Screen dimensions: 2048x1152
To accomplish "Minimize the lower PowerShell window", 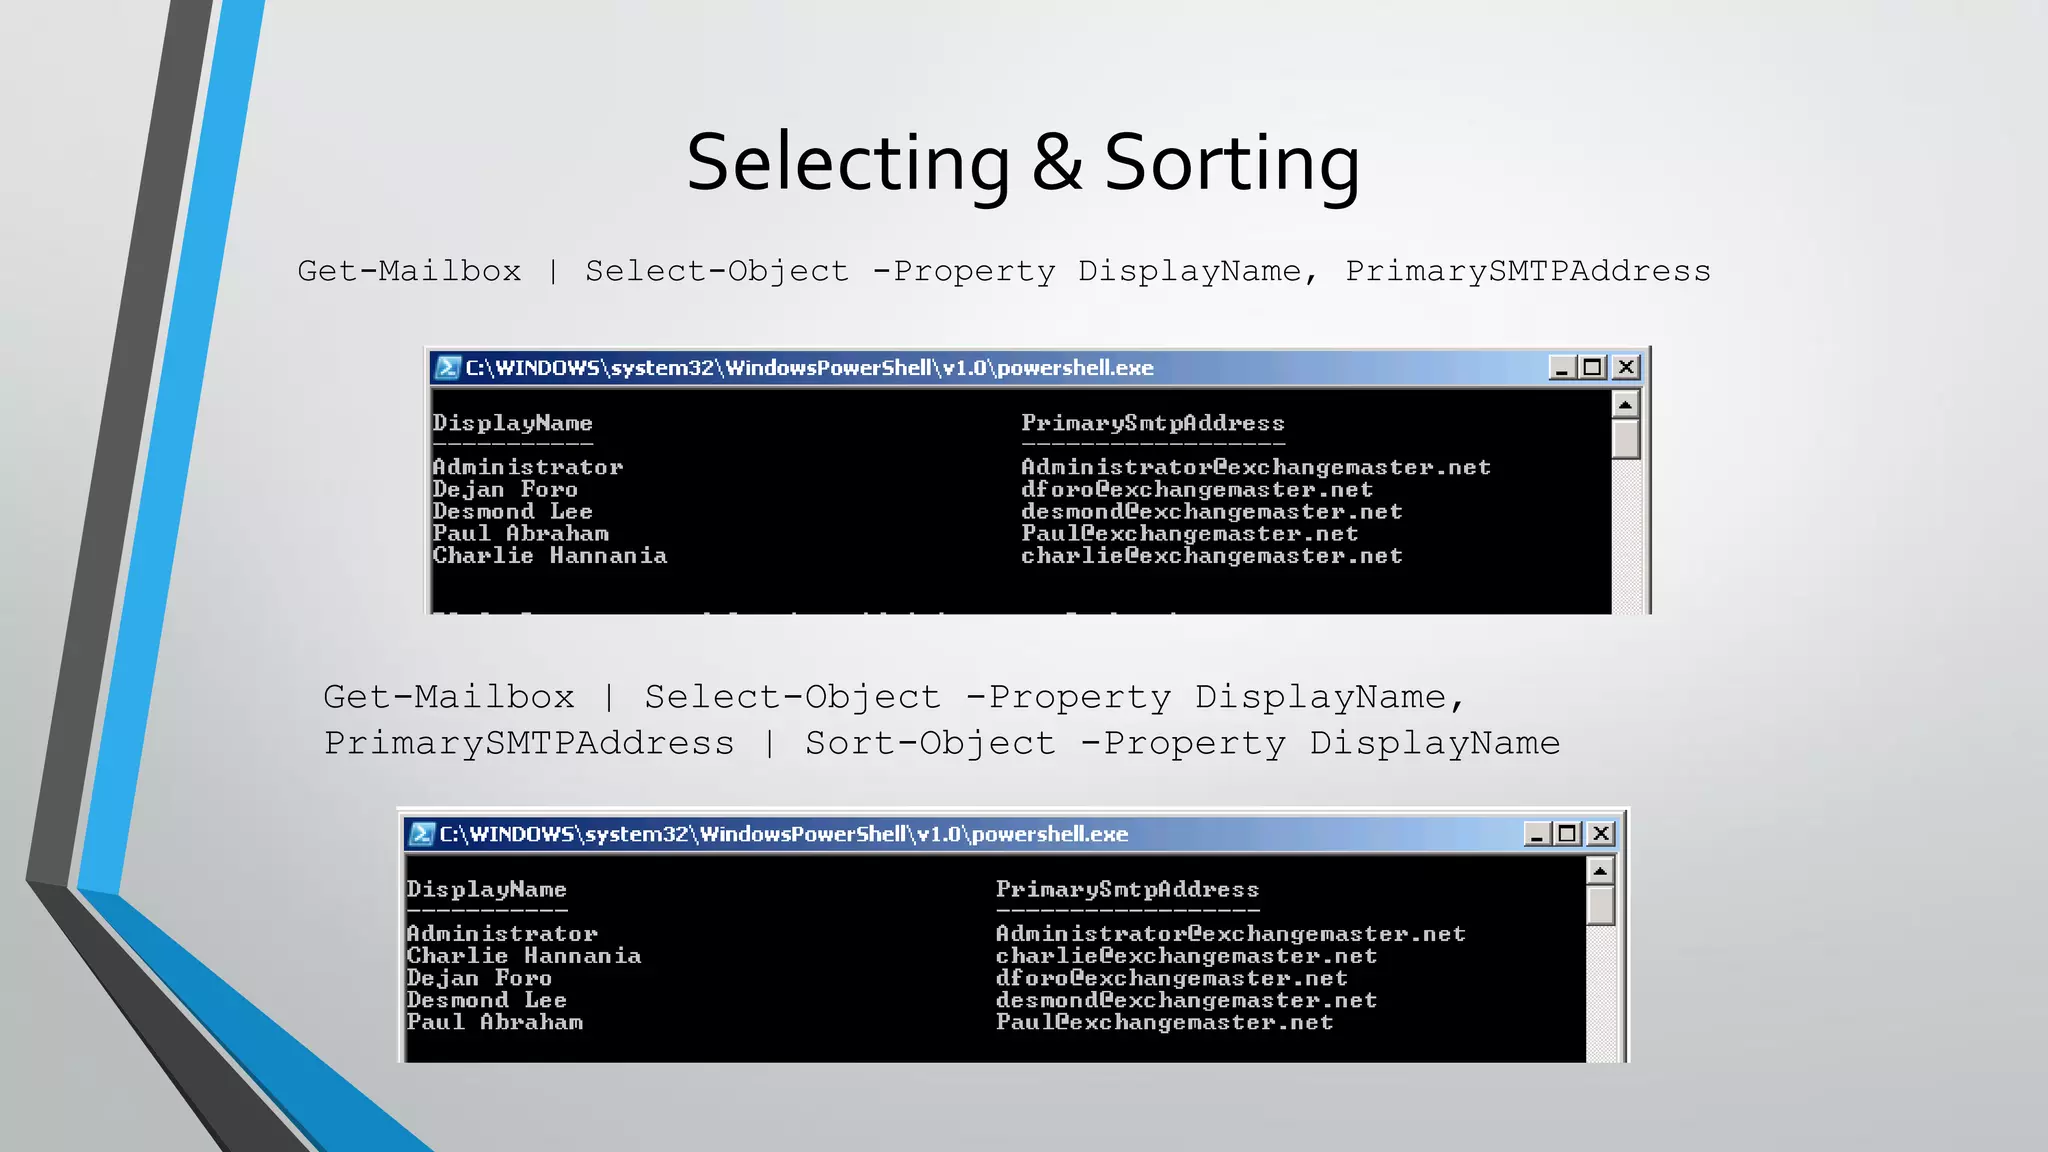I will coord(1537,834).
